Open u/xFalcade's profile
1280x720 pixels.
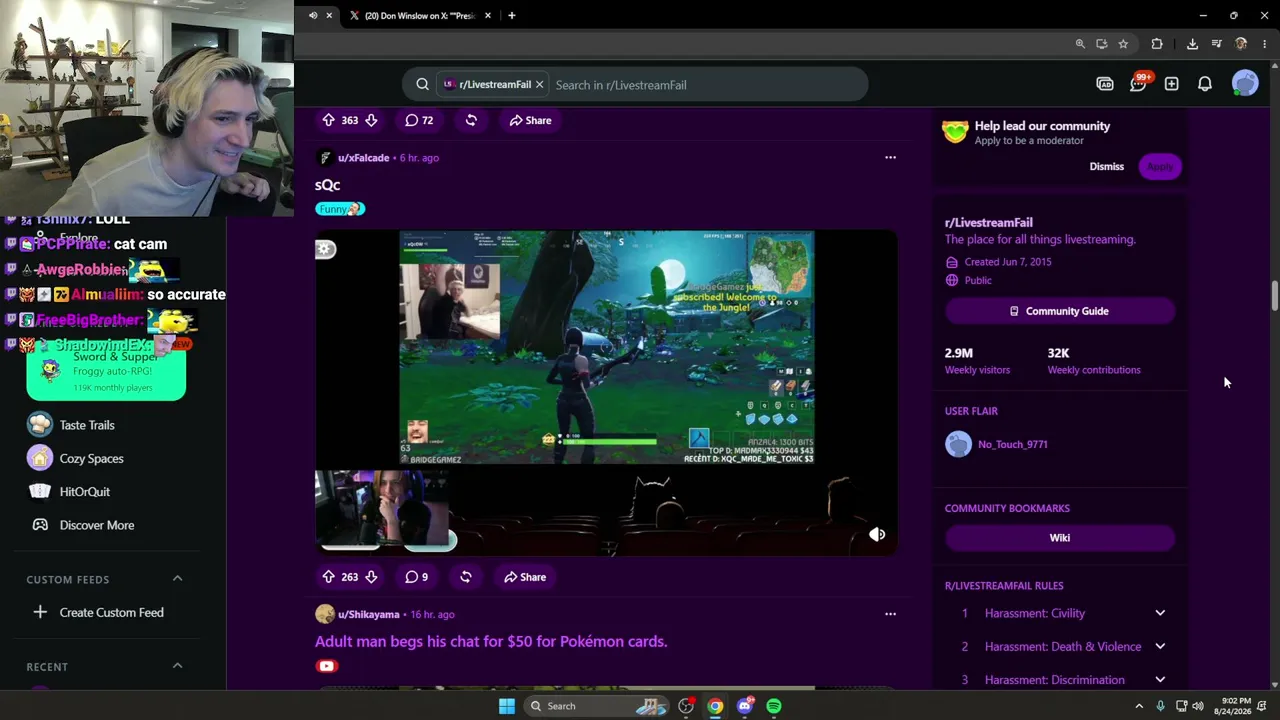click(x=363, y=158)
